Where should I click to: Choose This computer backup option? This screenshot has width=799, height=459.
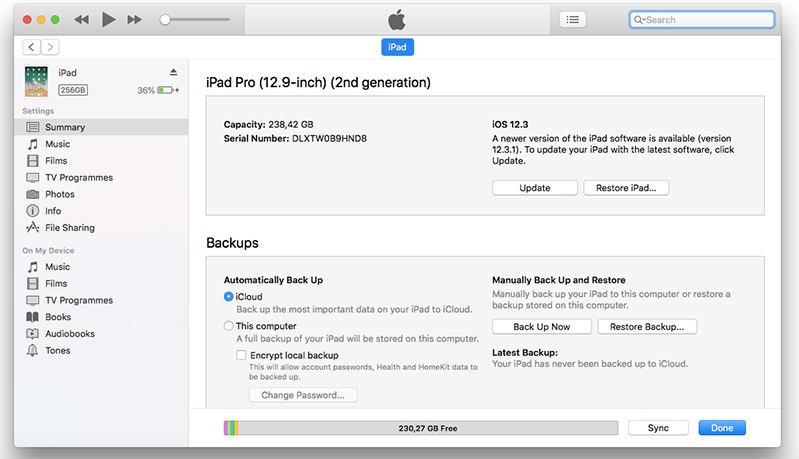click(229, 326)
